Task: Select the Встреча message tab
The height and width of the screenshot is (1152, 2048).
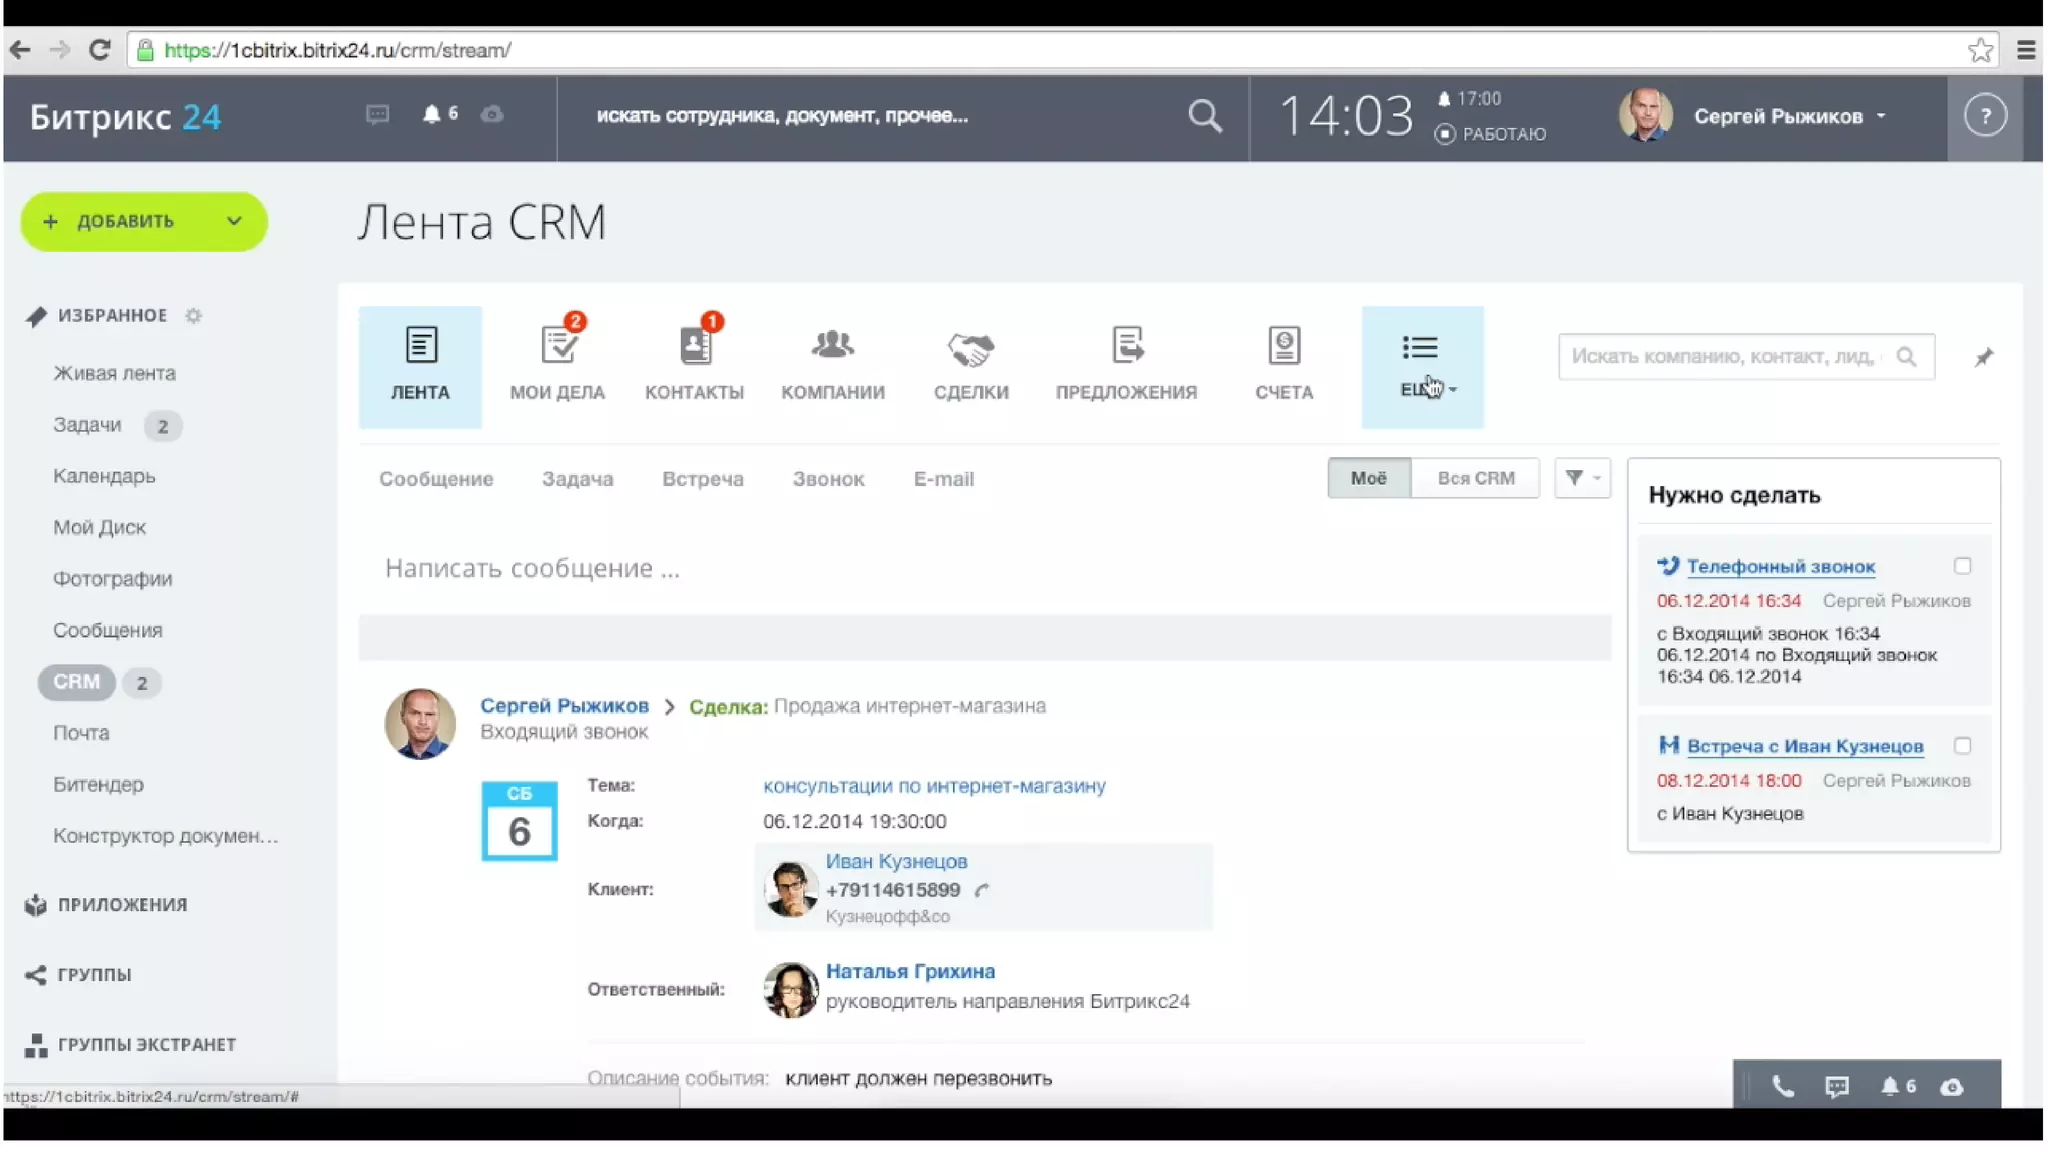Action: tap(702, 479)
